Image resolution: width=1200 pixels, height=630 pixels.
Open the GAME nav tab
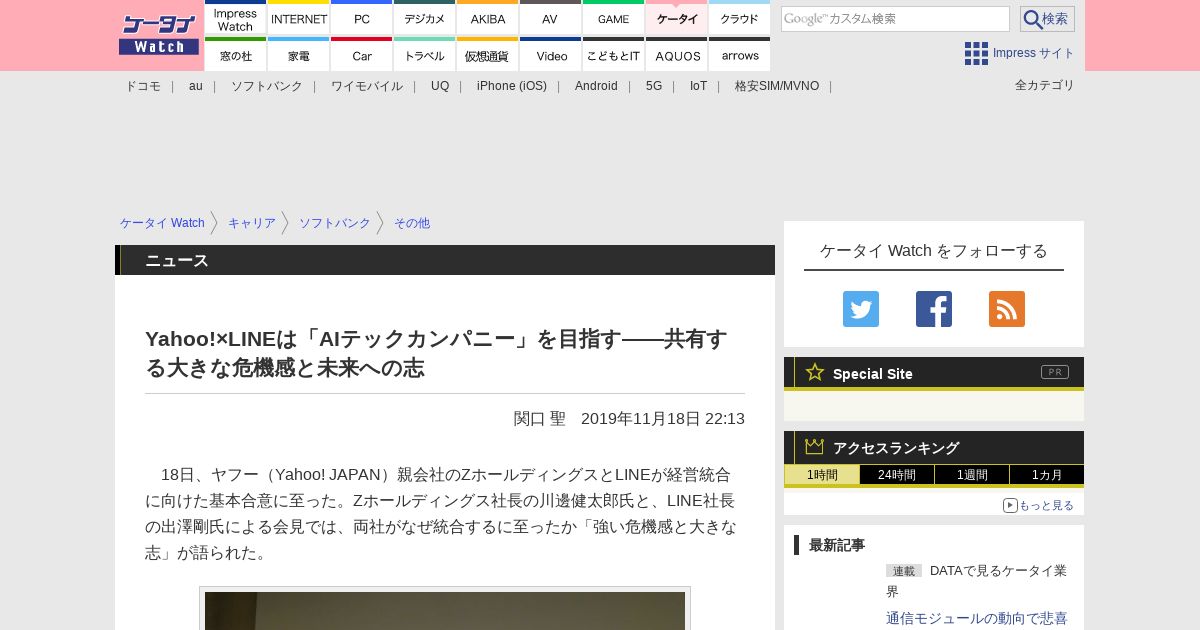coord(613,18)
